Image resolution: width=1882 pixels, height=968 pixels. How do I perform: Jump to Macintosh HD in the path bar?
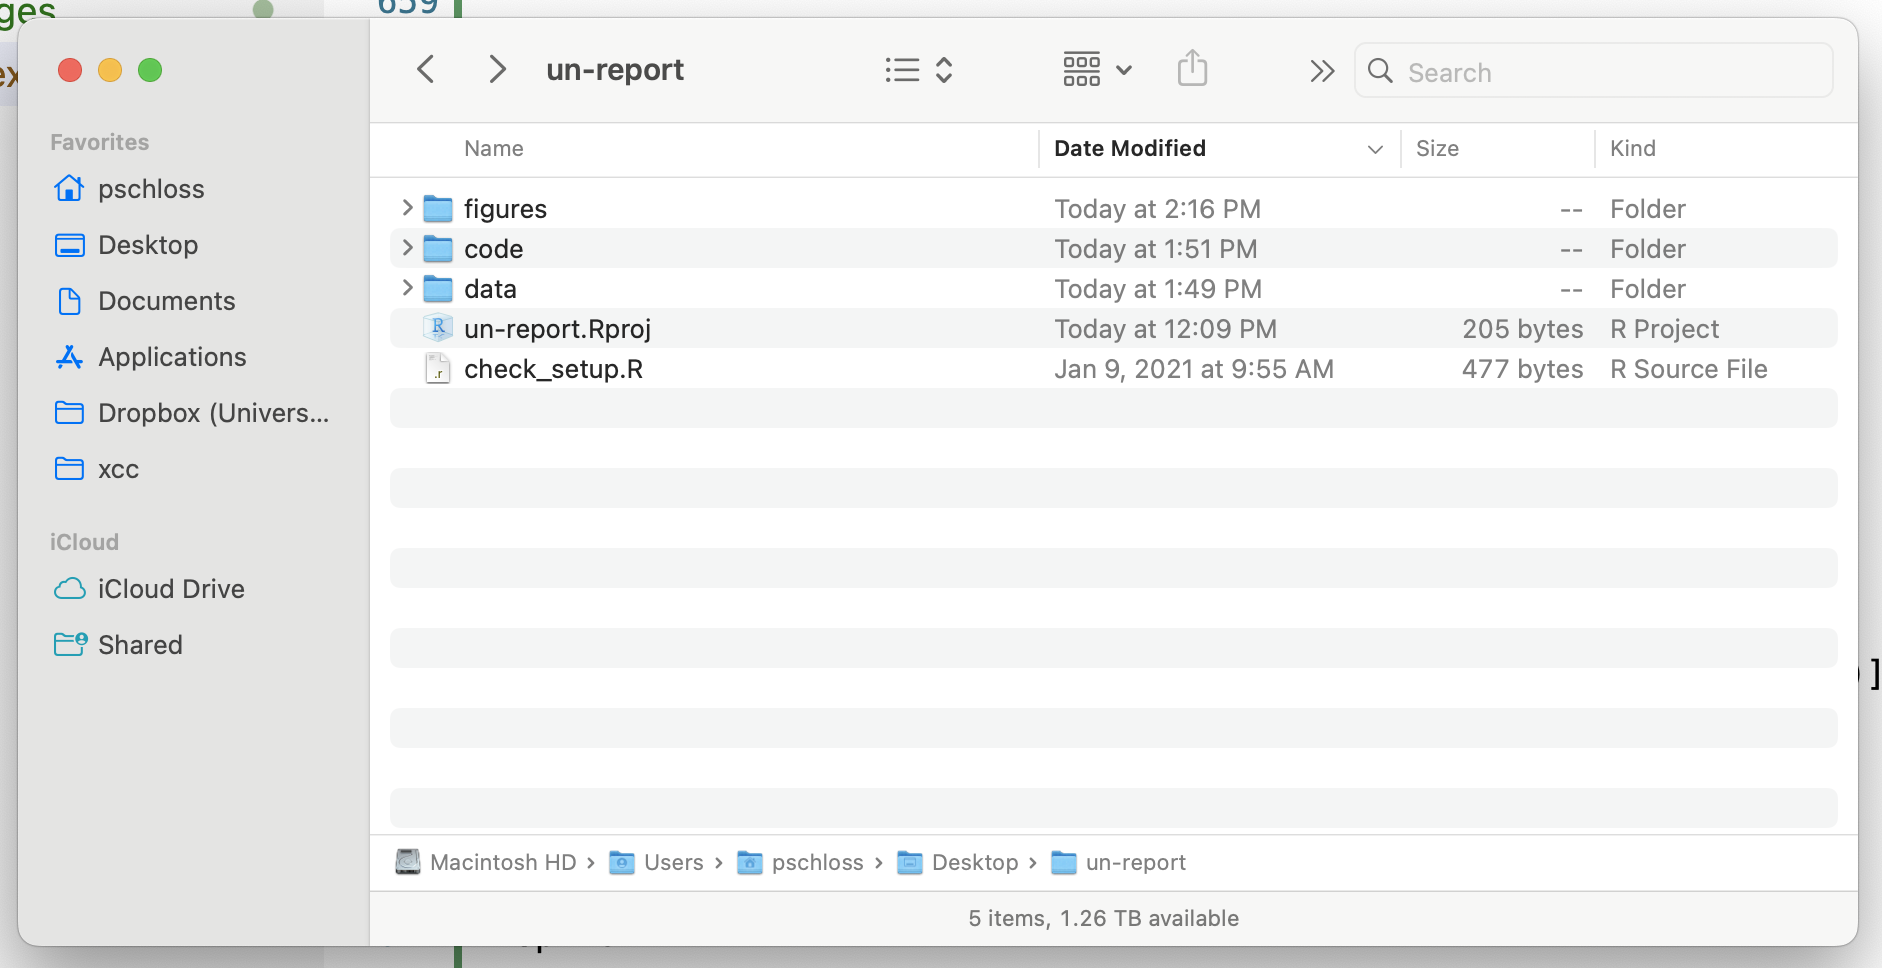pyautogui.click(x=486, y=862)
